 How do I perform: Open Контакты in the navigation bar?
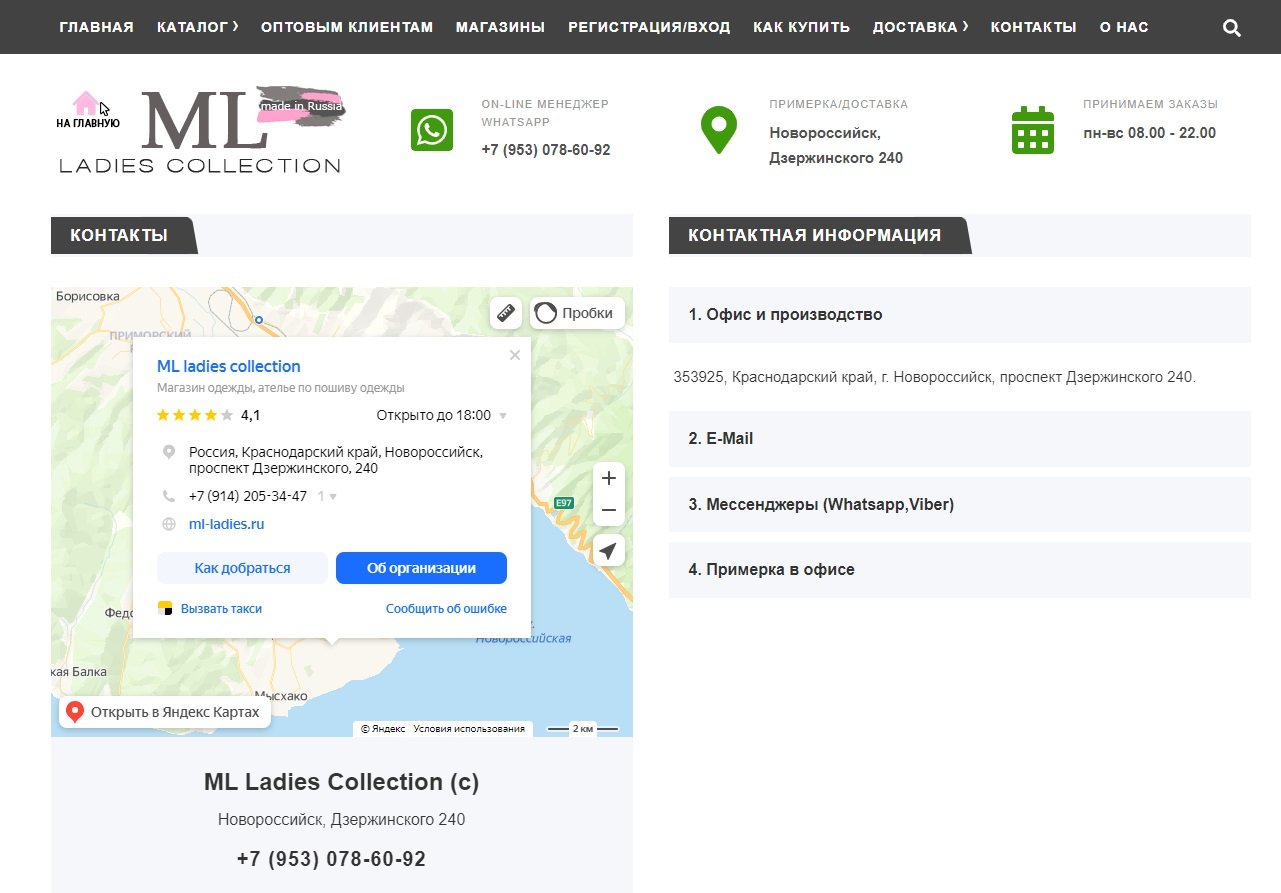tap(1033, 27)
